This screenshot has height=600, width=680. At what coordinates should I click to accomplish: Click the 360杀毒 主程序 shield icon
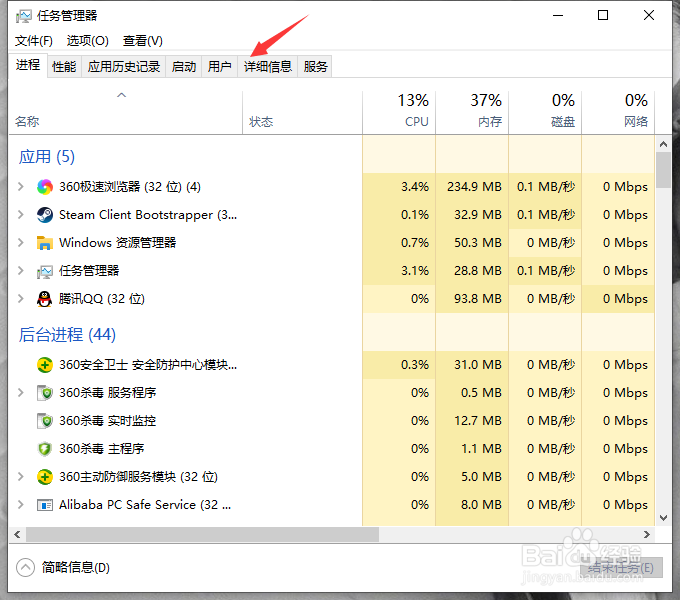click(45, 449)
